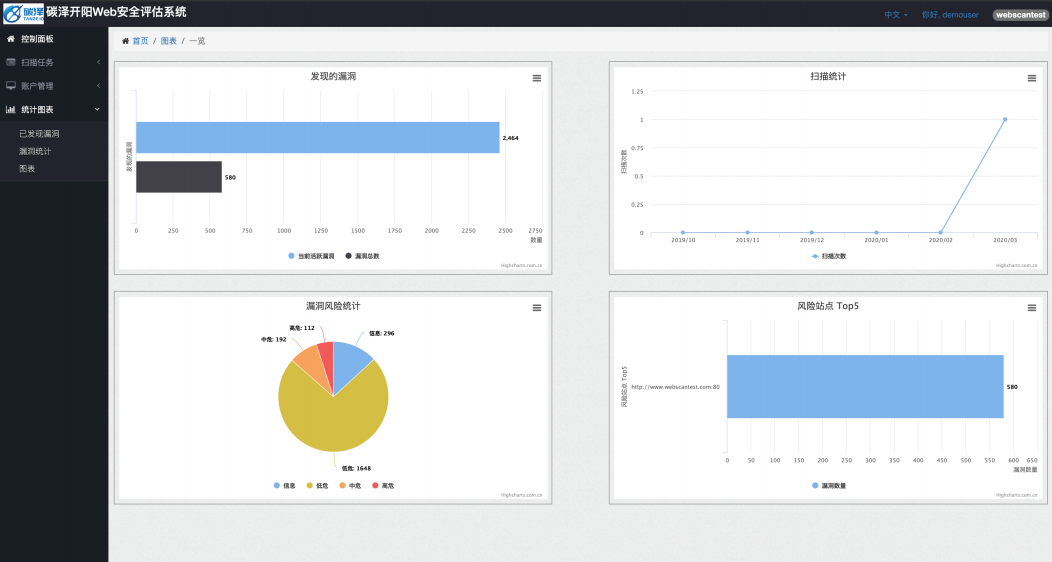
Task: Click the 扫描统计 chart title
Action: pos(829,76)
